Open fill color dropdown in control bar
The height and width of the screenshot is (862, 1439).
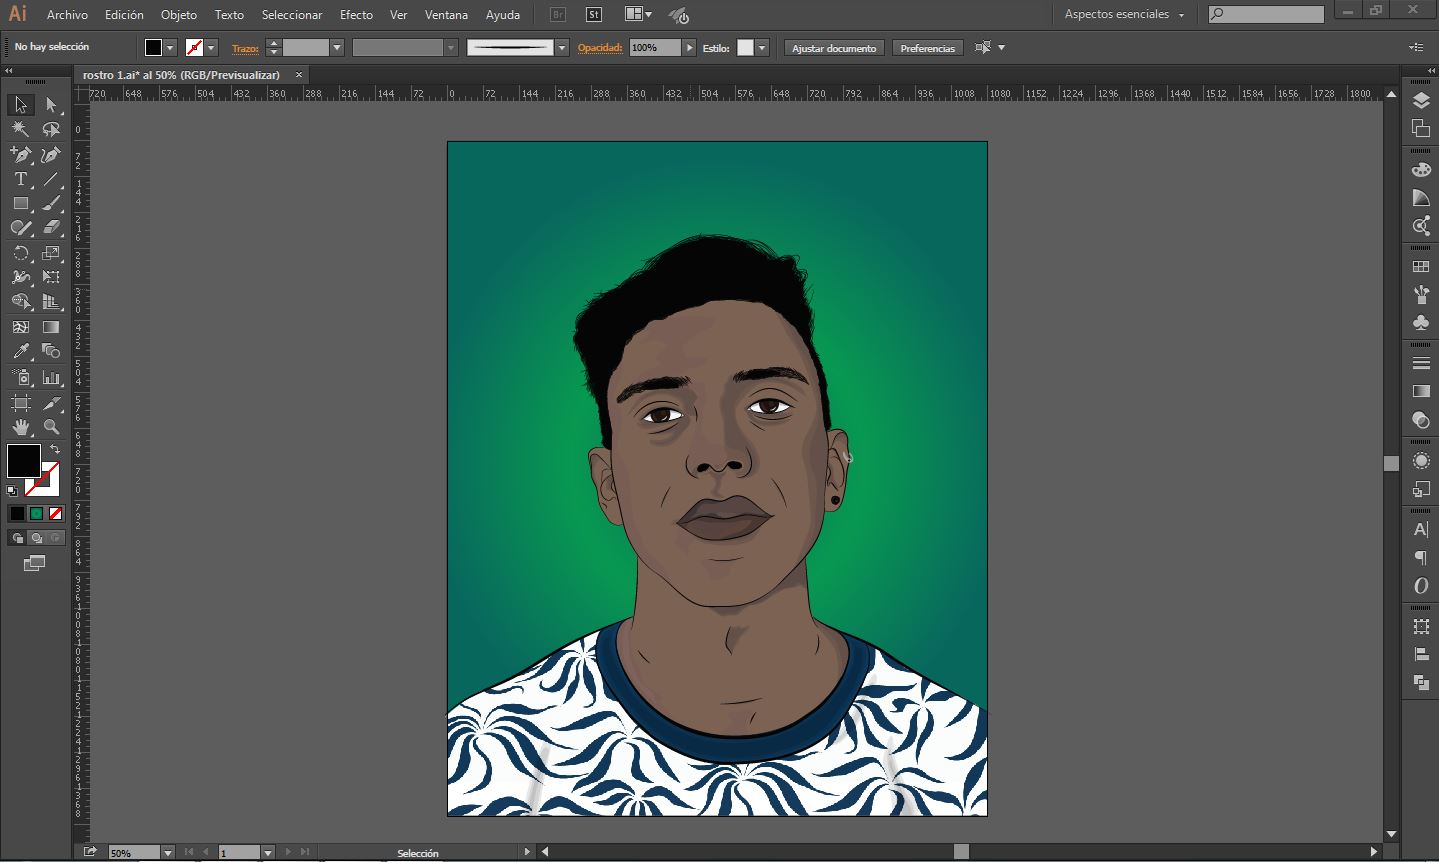[x=170, y=48]
